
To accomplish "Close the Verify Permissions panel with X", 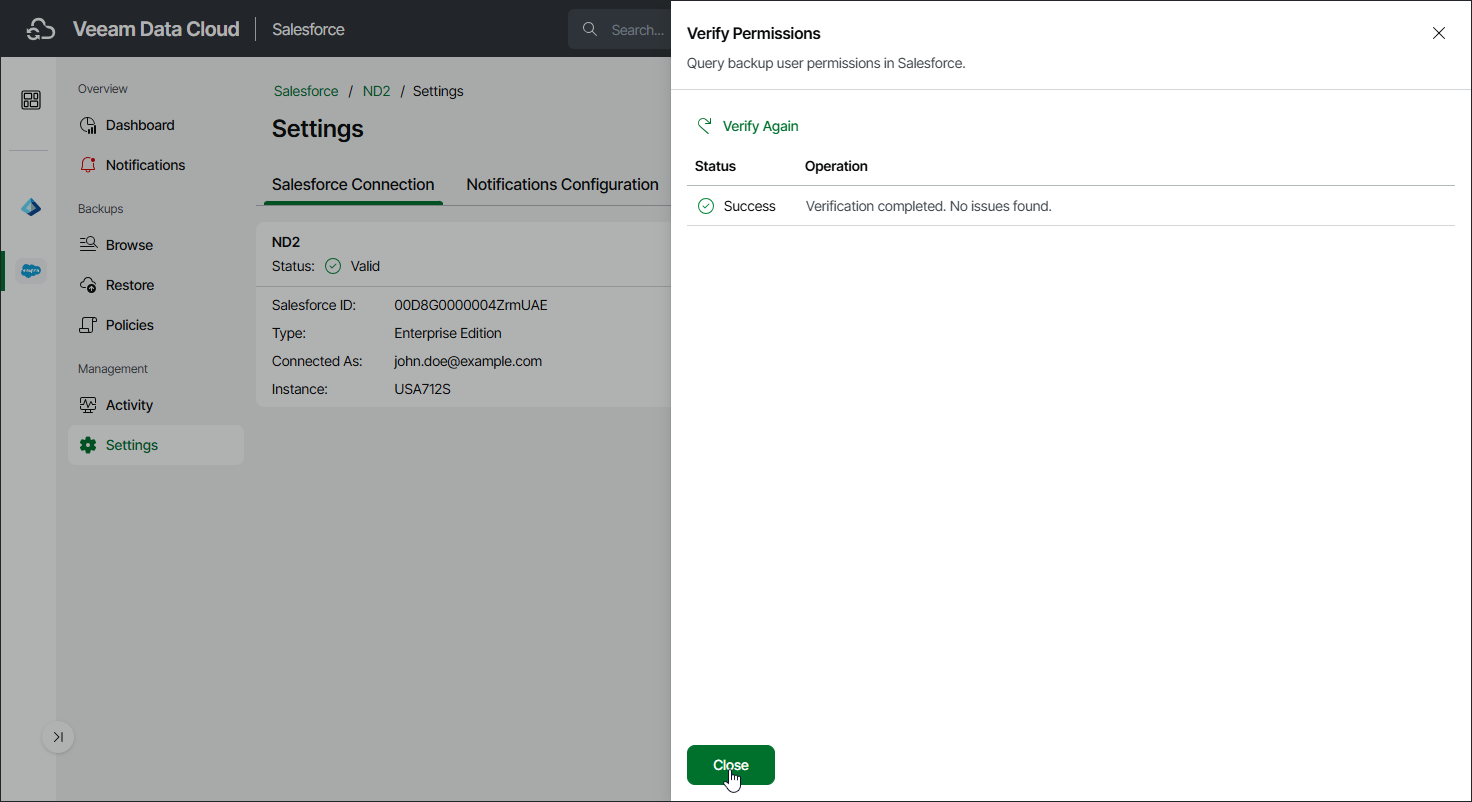I will click(1439, 33).
